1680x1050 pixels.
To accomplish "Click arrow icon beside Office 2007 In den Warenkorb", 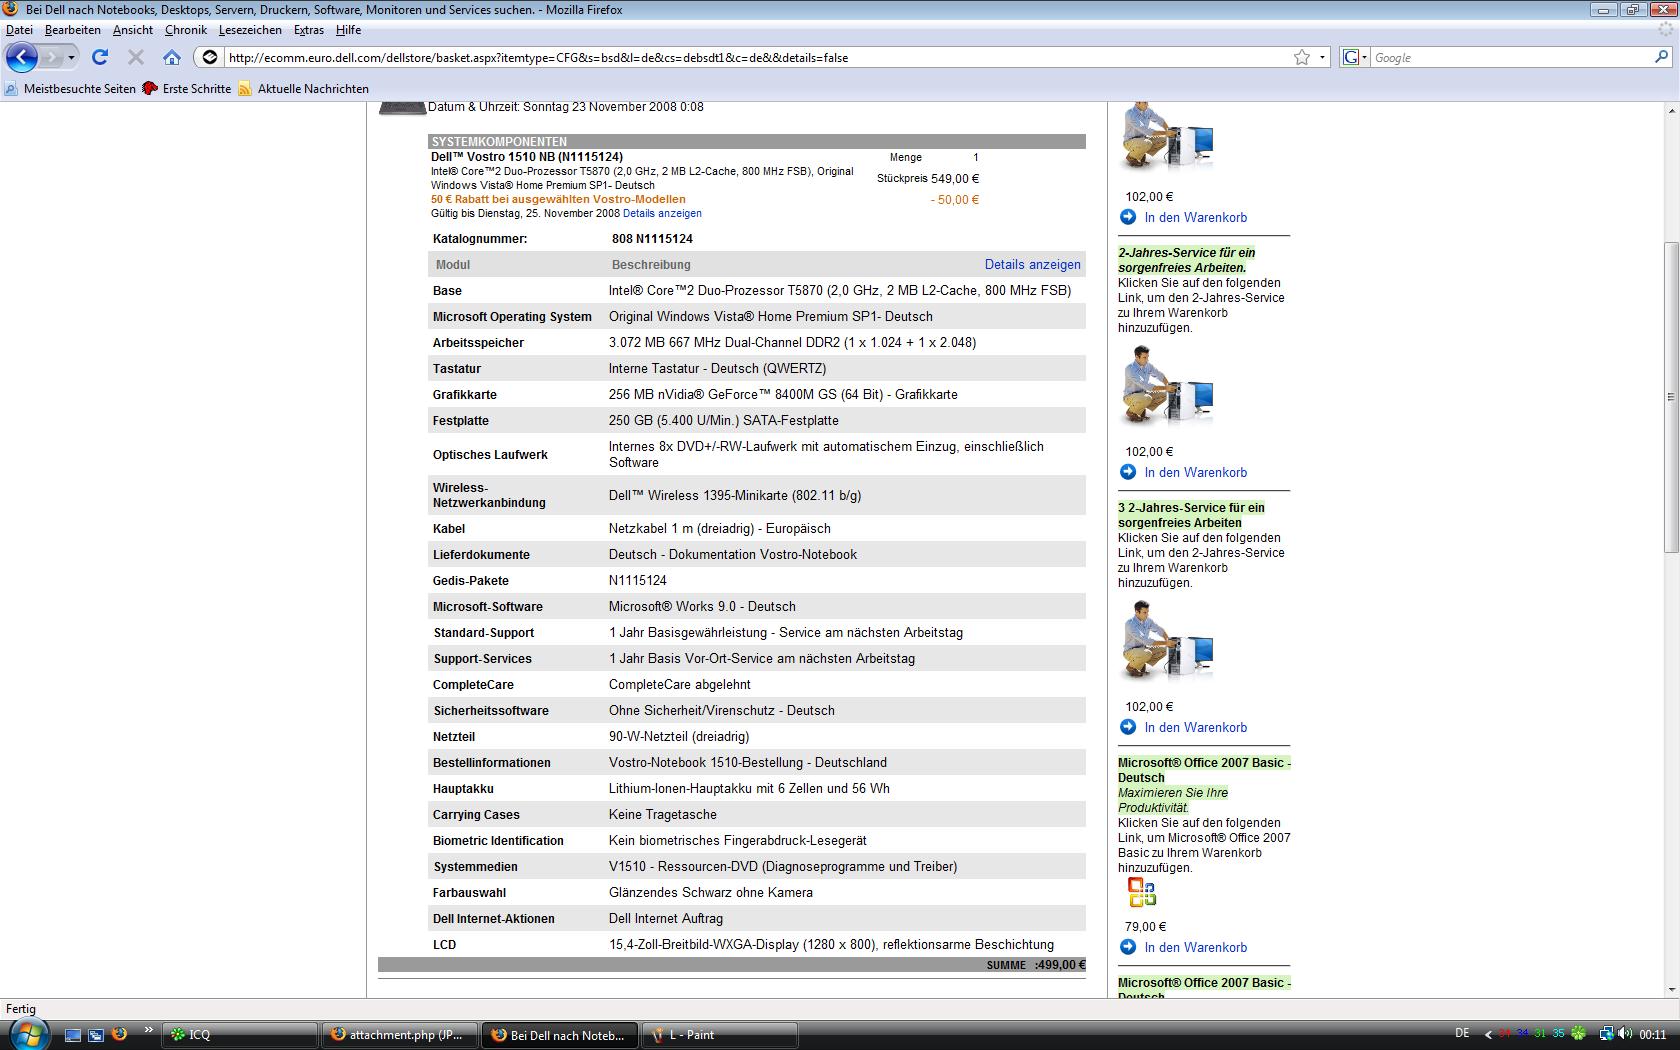I will pyautogui.click(x=1128, y=947).
